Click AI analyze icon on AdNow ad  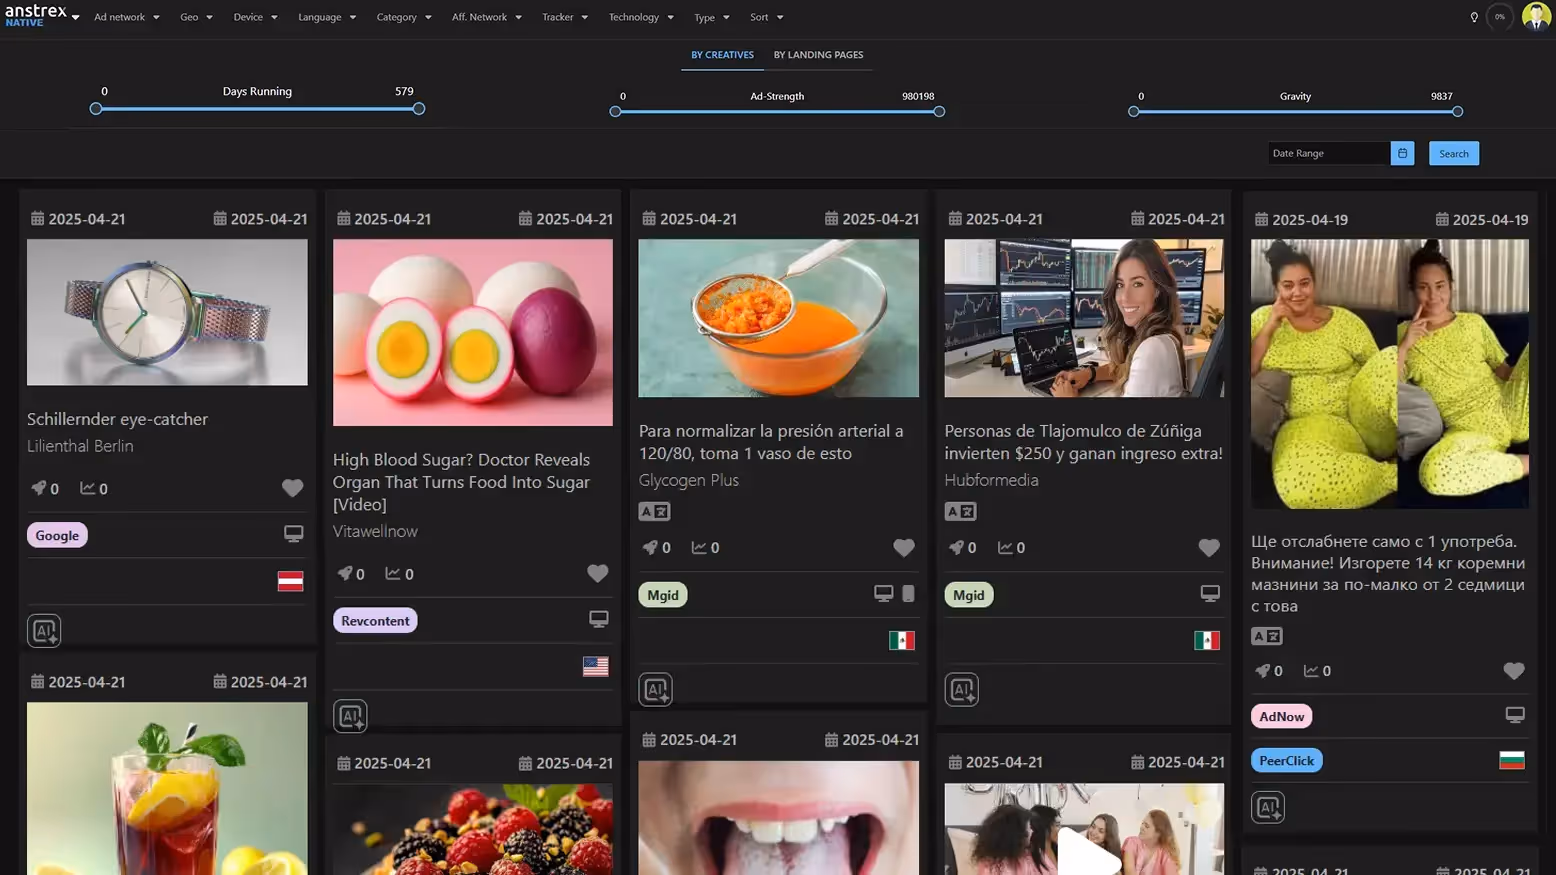[1268, 807]
